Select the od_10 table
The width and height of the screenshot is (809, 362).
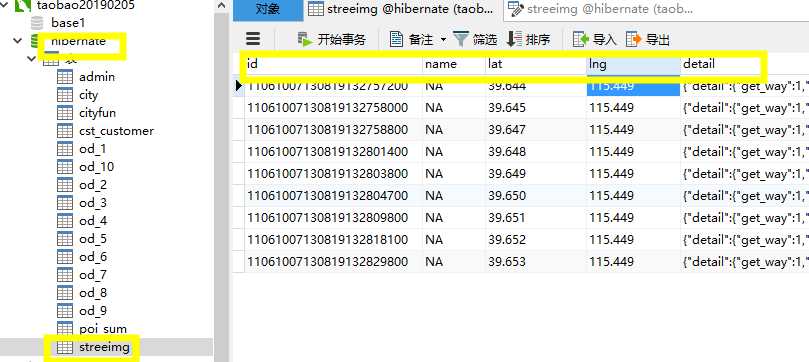[96, 167]
